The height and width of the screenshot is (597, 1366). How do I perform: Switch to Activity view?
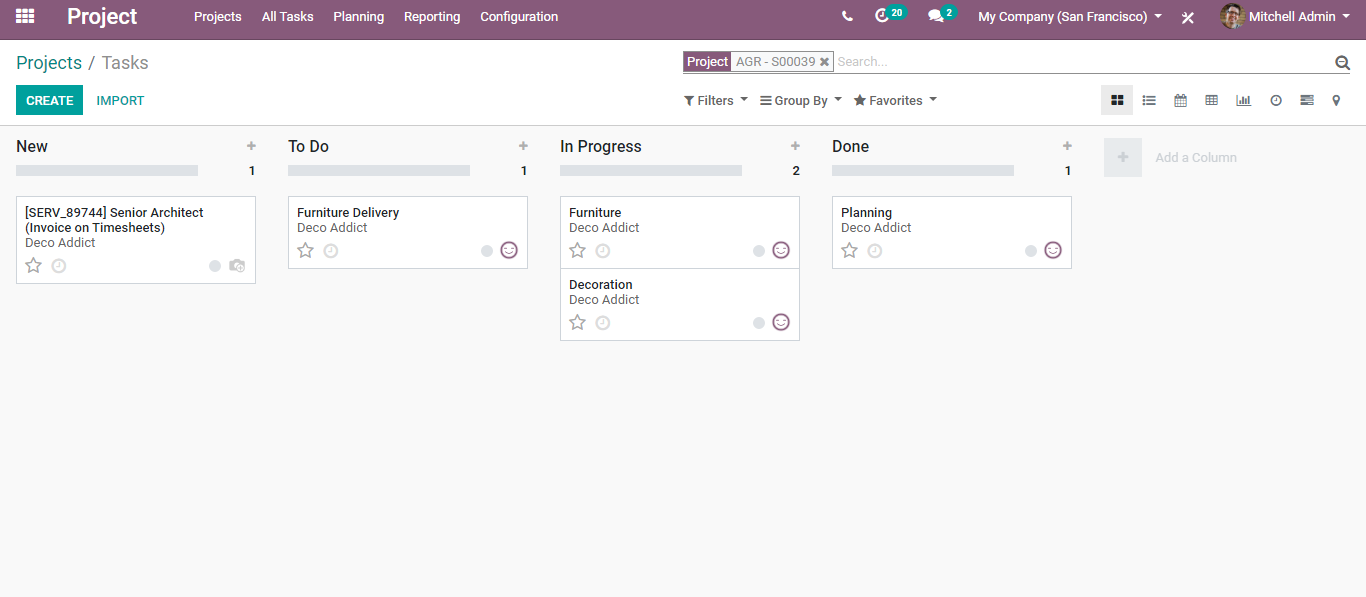pos(1275,100)
